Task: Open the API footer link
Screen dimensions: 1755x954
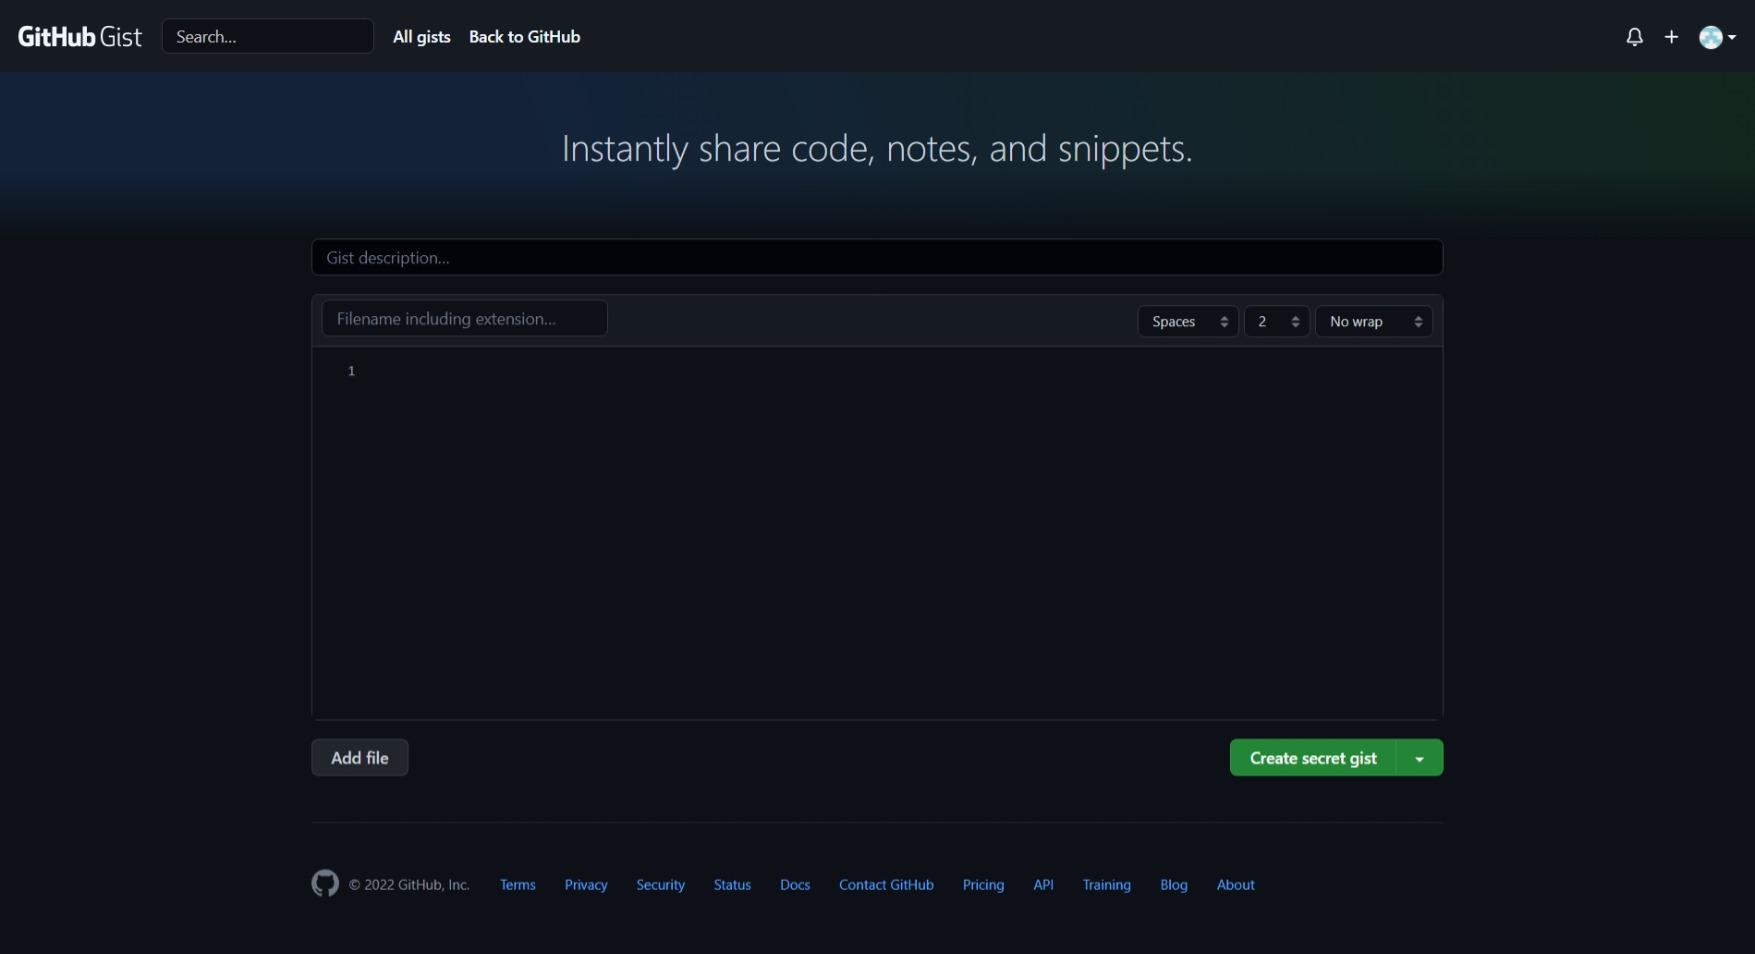Action: (x=1043, y=885)
